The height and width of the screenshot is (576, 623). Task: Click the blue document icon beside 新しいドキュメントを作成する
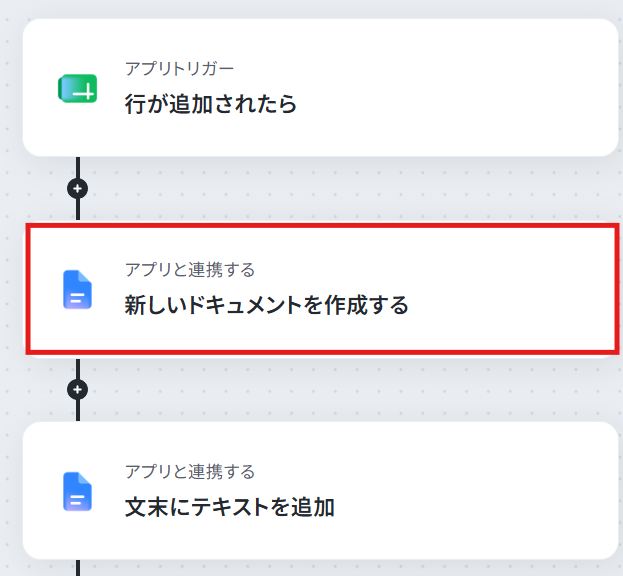tap(77, 290)
